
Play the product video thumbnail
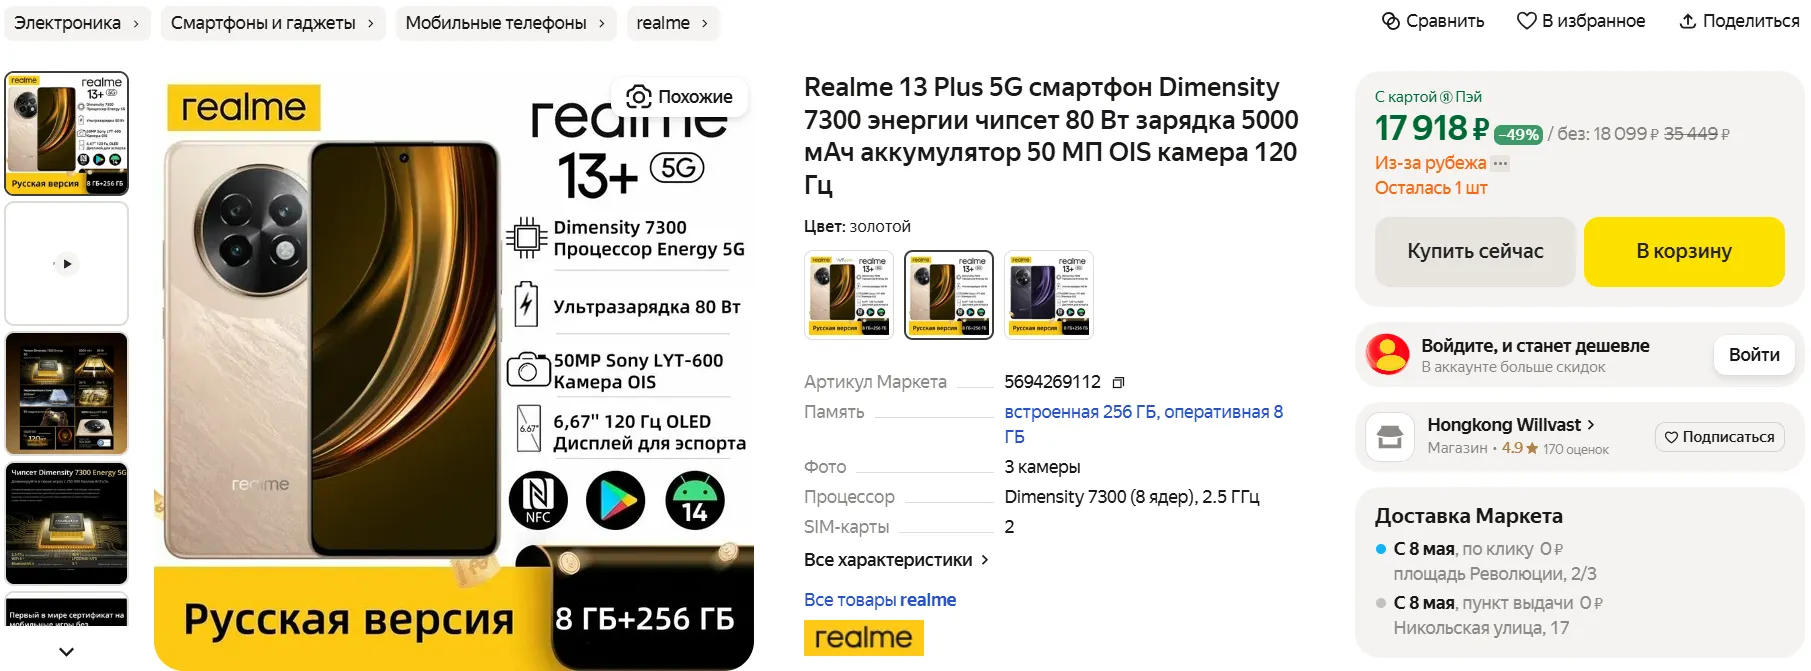coord(67,264)
